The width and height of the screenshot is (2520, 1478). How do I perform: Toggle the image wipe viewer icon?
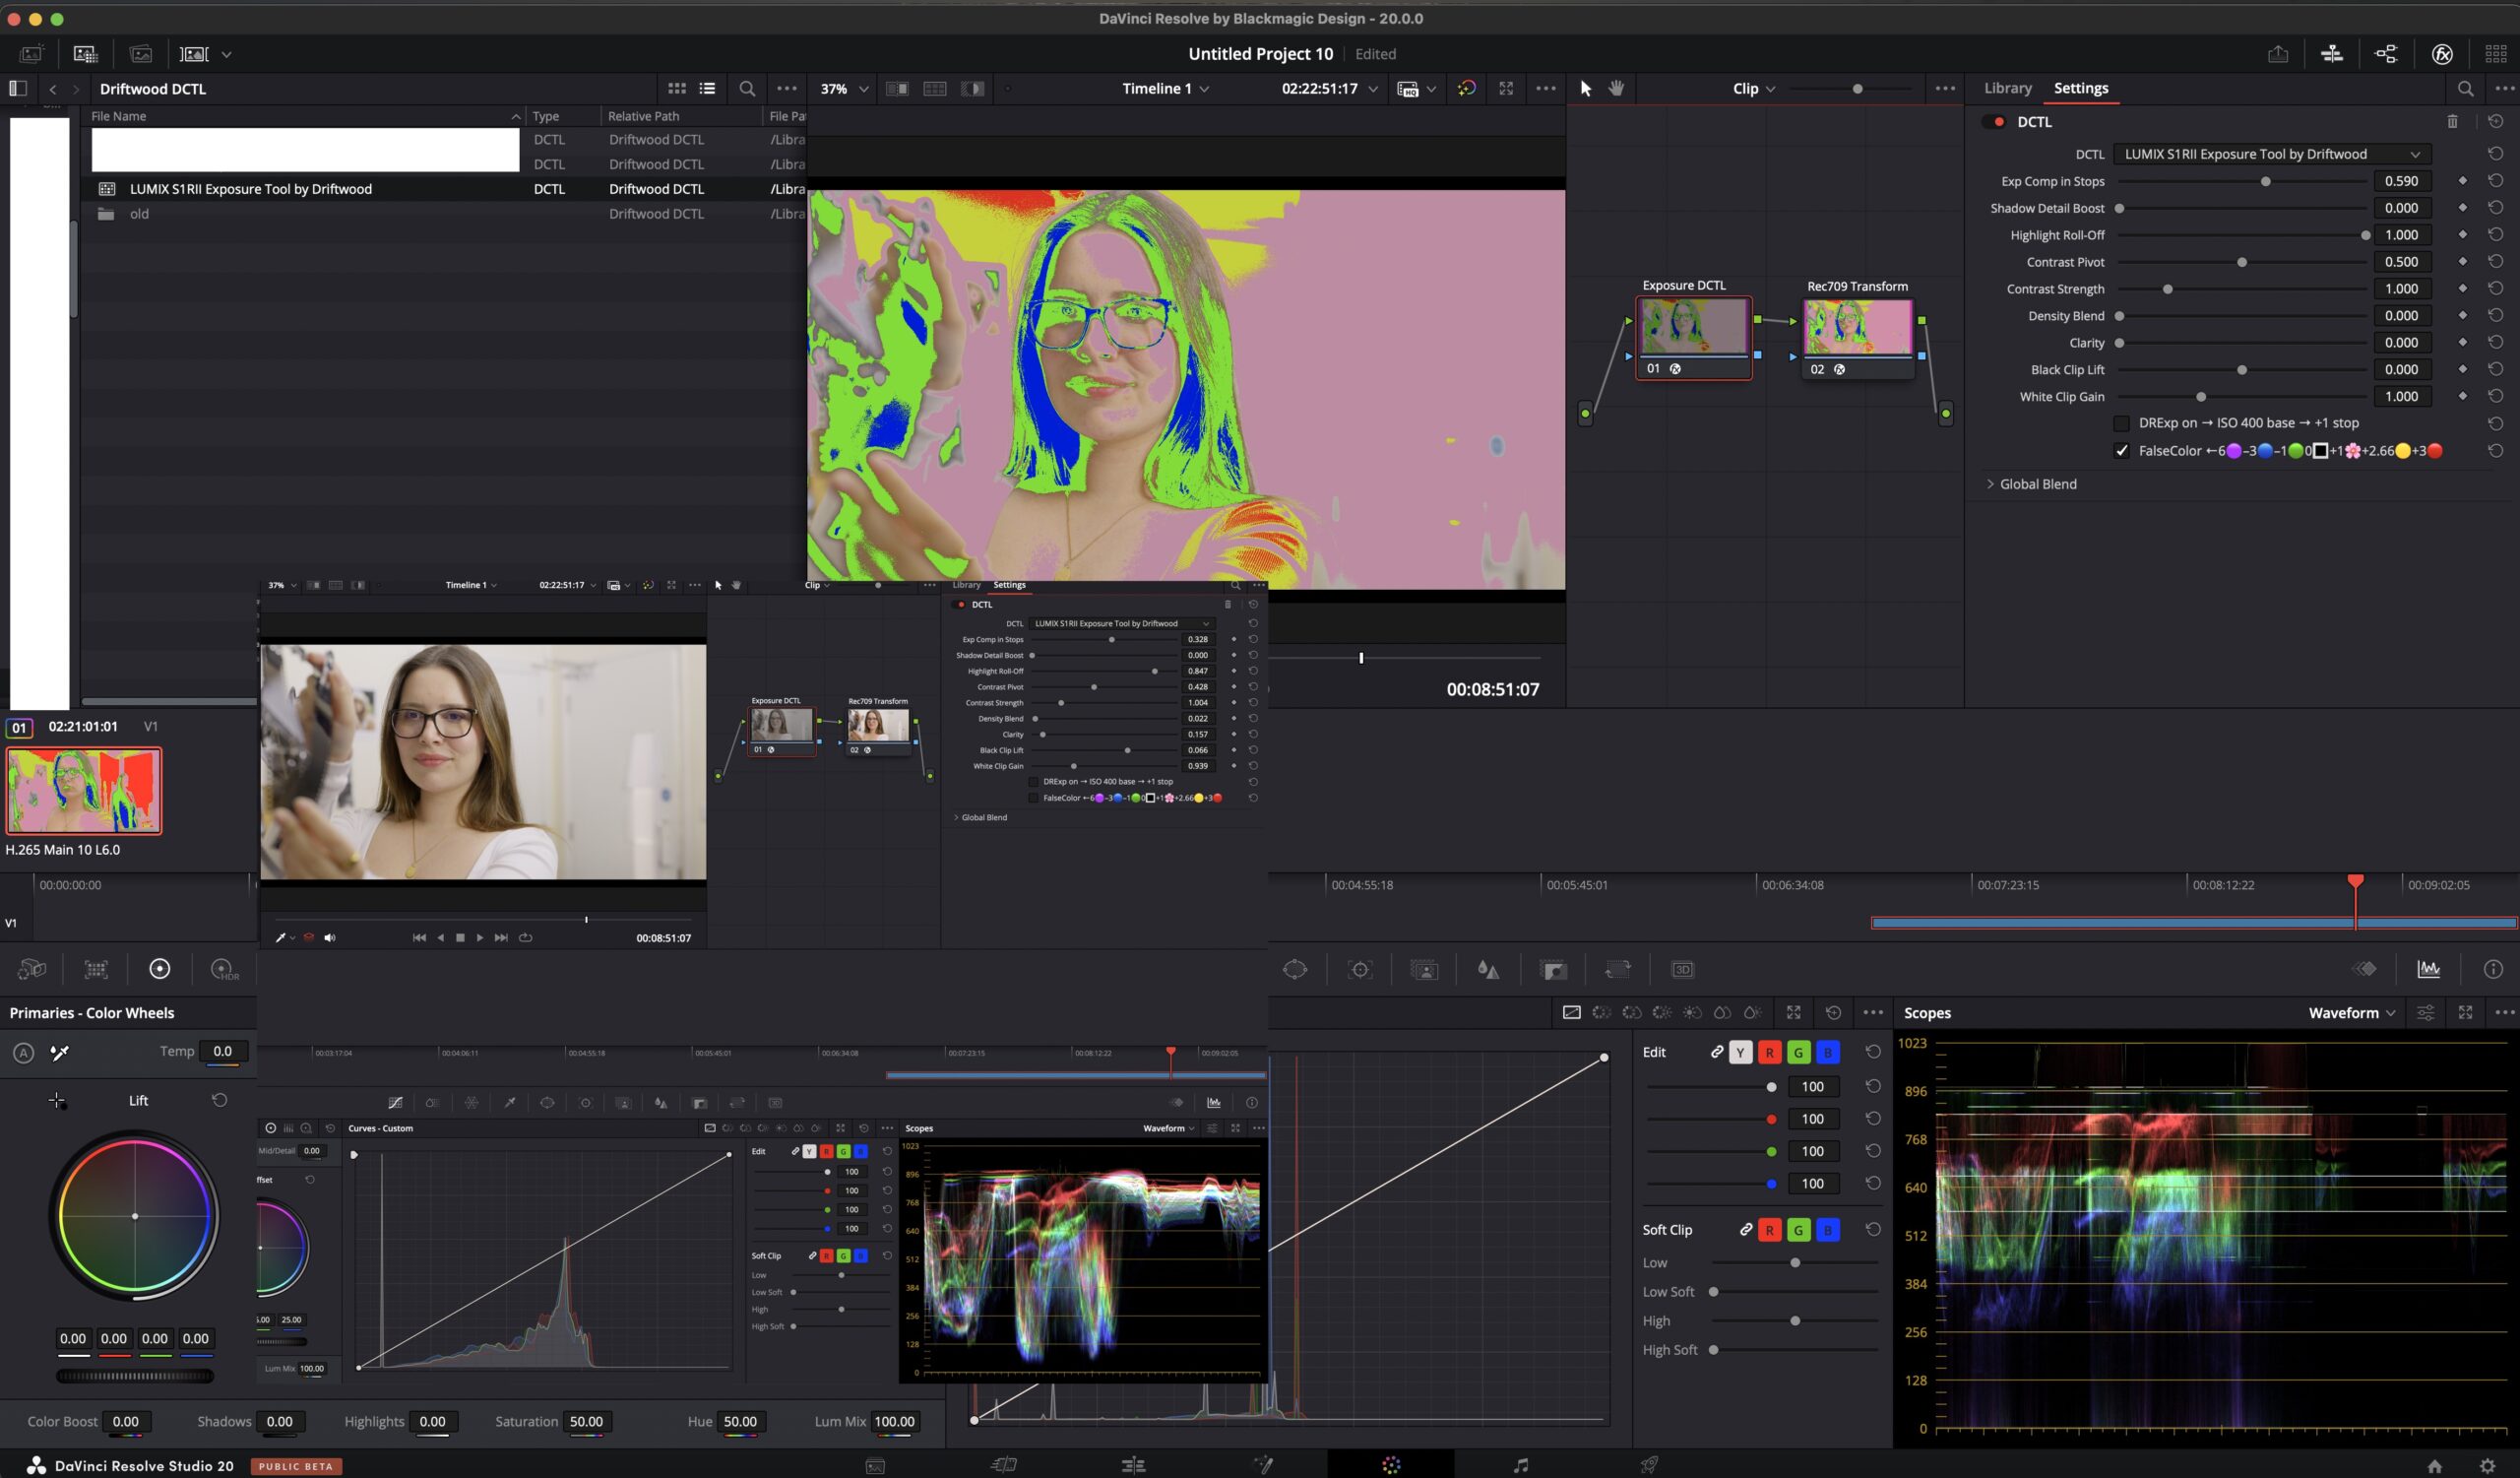click(x=897, y=88)
